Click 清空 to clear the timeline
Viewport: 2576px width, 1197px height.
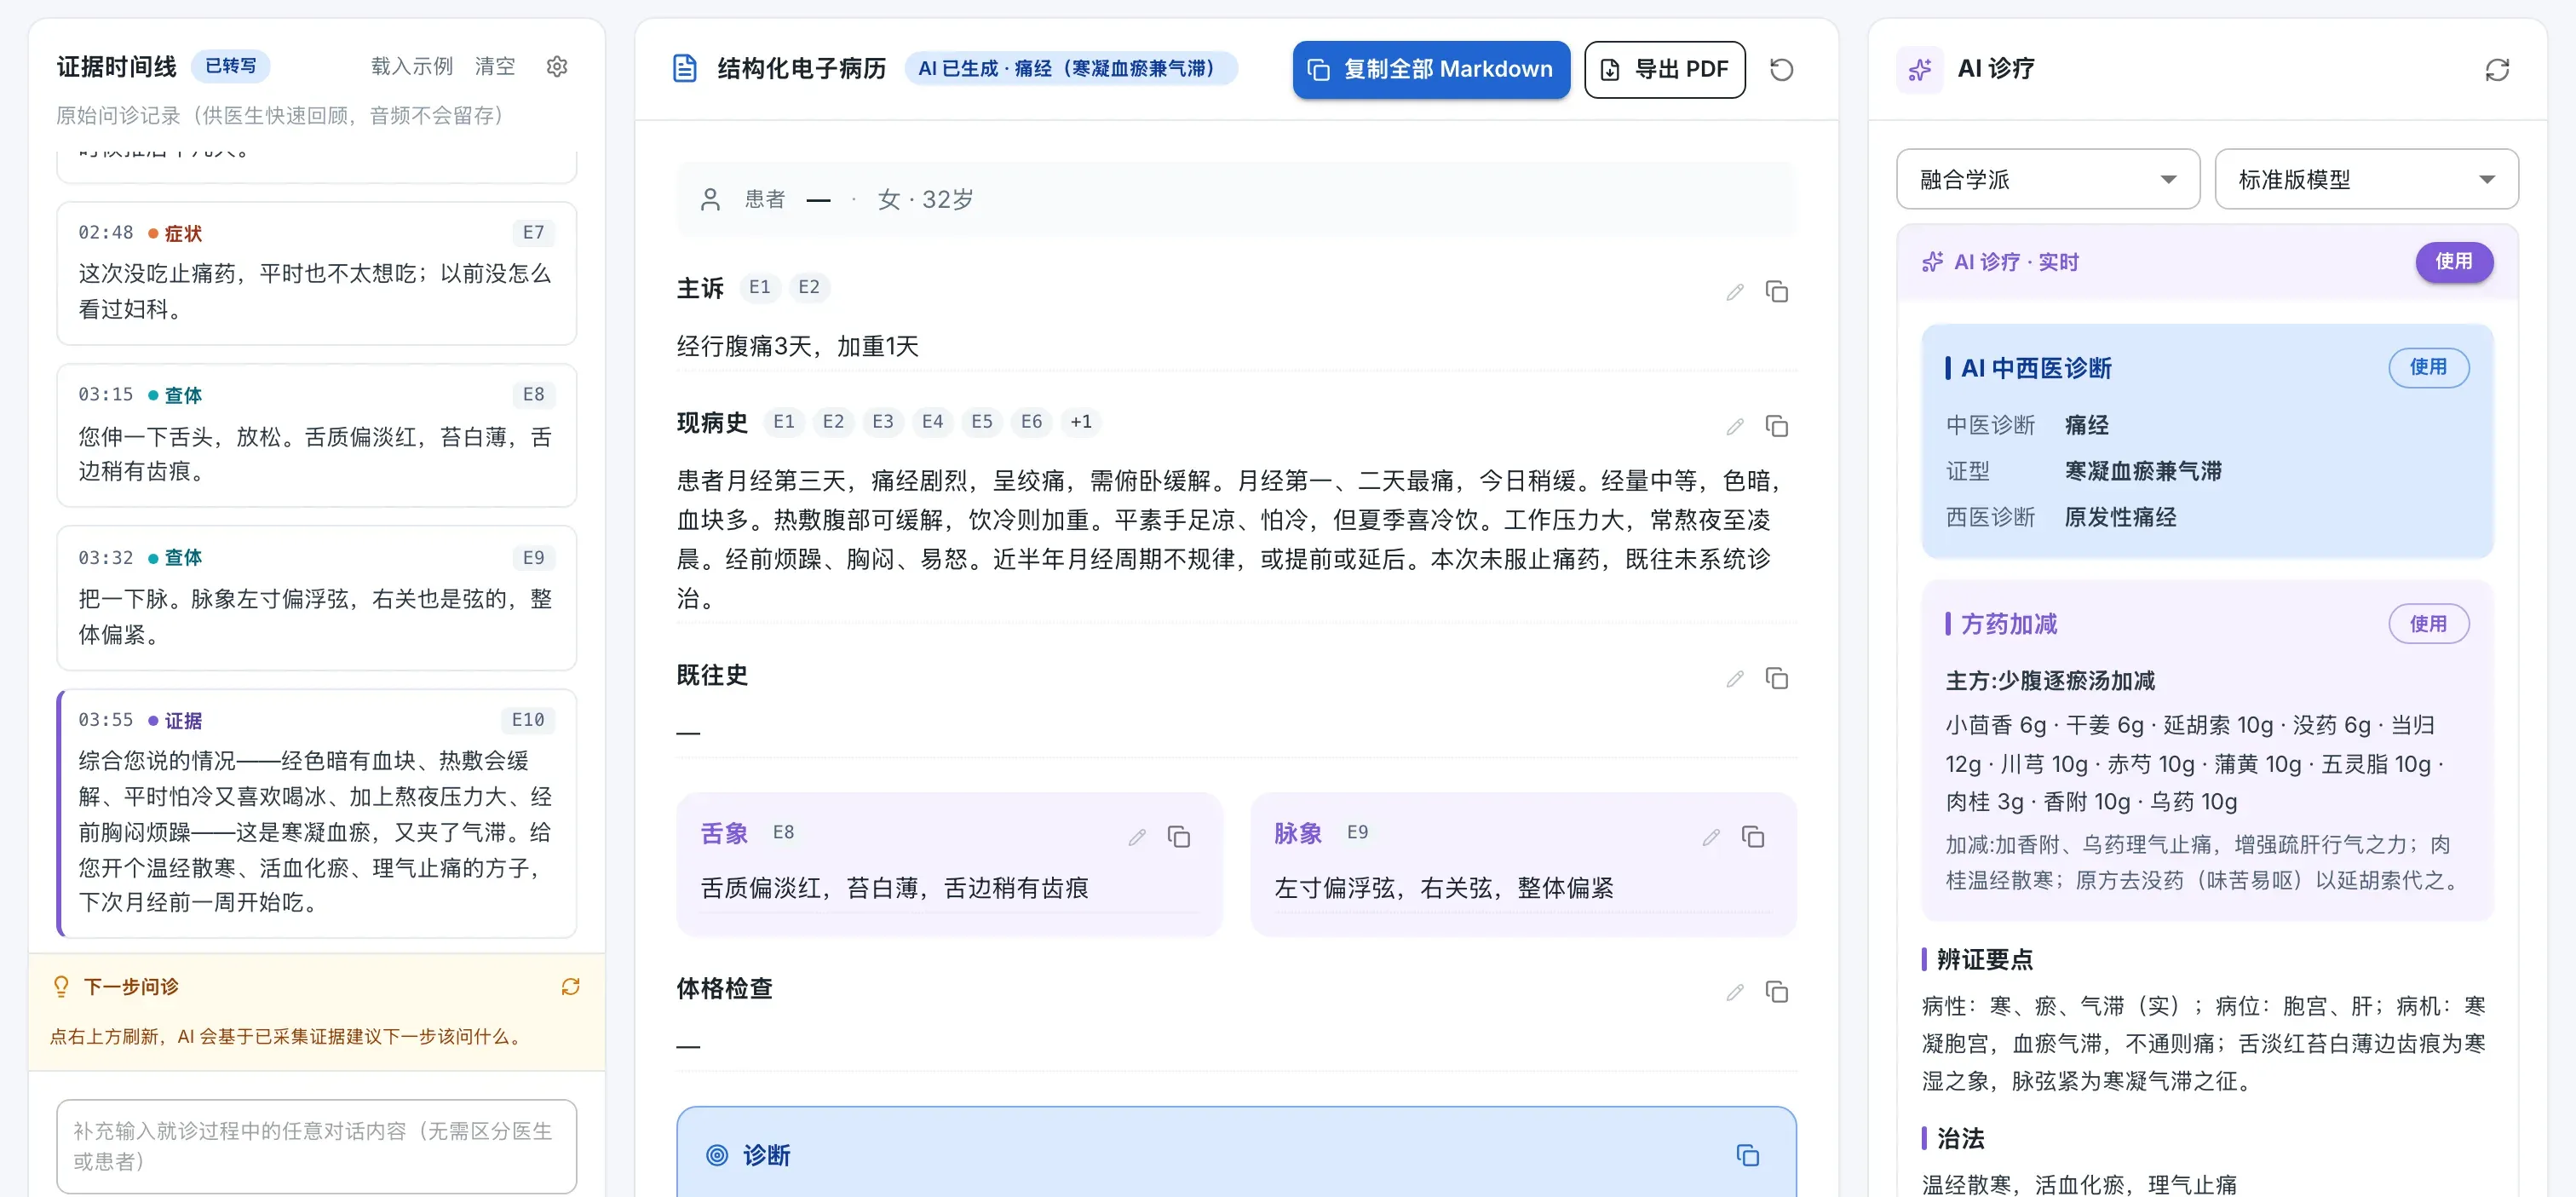[x=494, y=66]
